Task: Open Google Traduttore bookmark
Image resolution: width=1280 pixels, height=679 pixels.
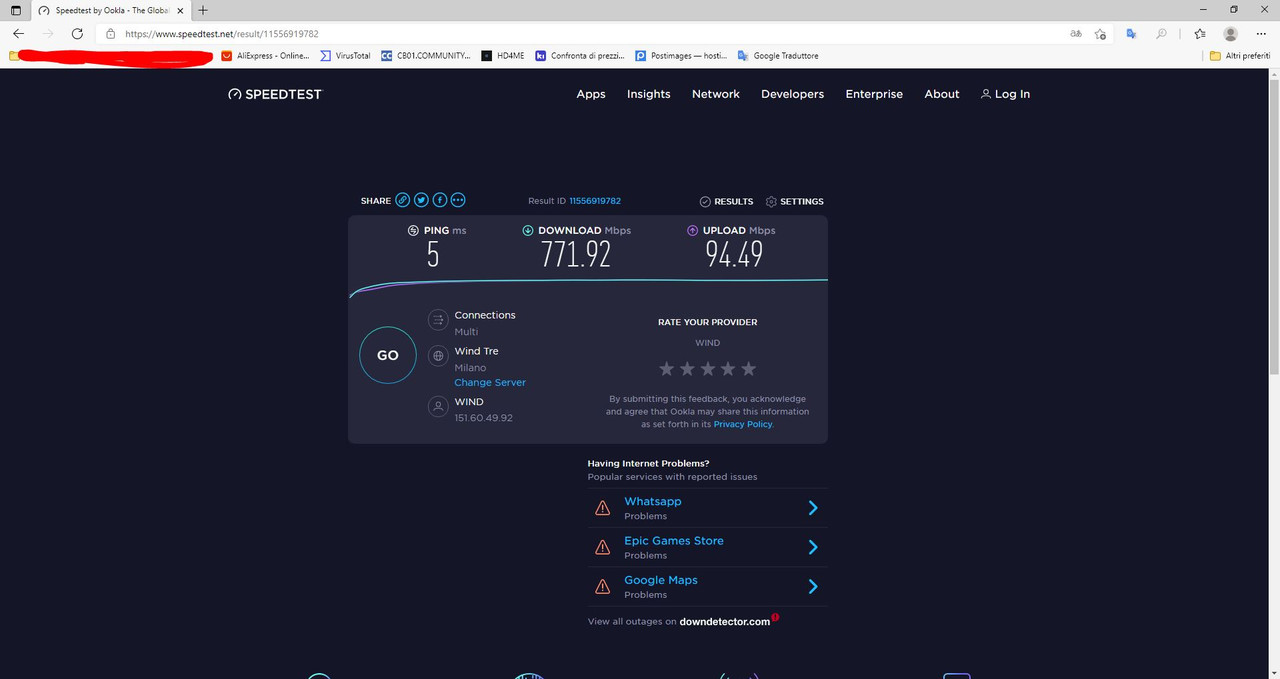Action: point(778,56)
